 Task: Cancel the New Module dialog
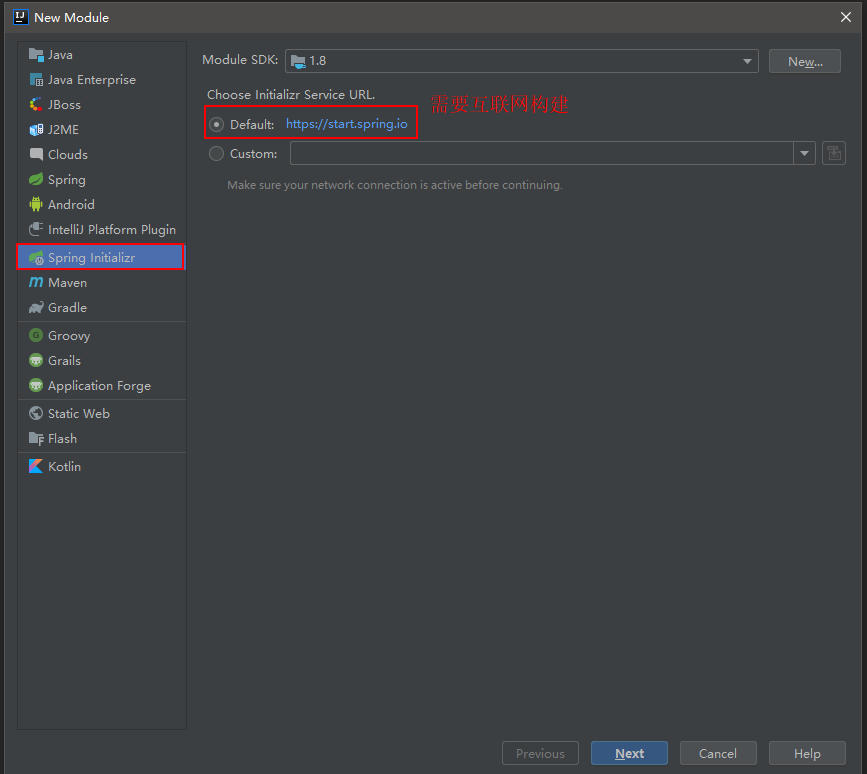pyautogui.click(x=717, y=753)
